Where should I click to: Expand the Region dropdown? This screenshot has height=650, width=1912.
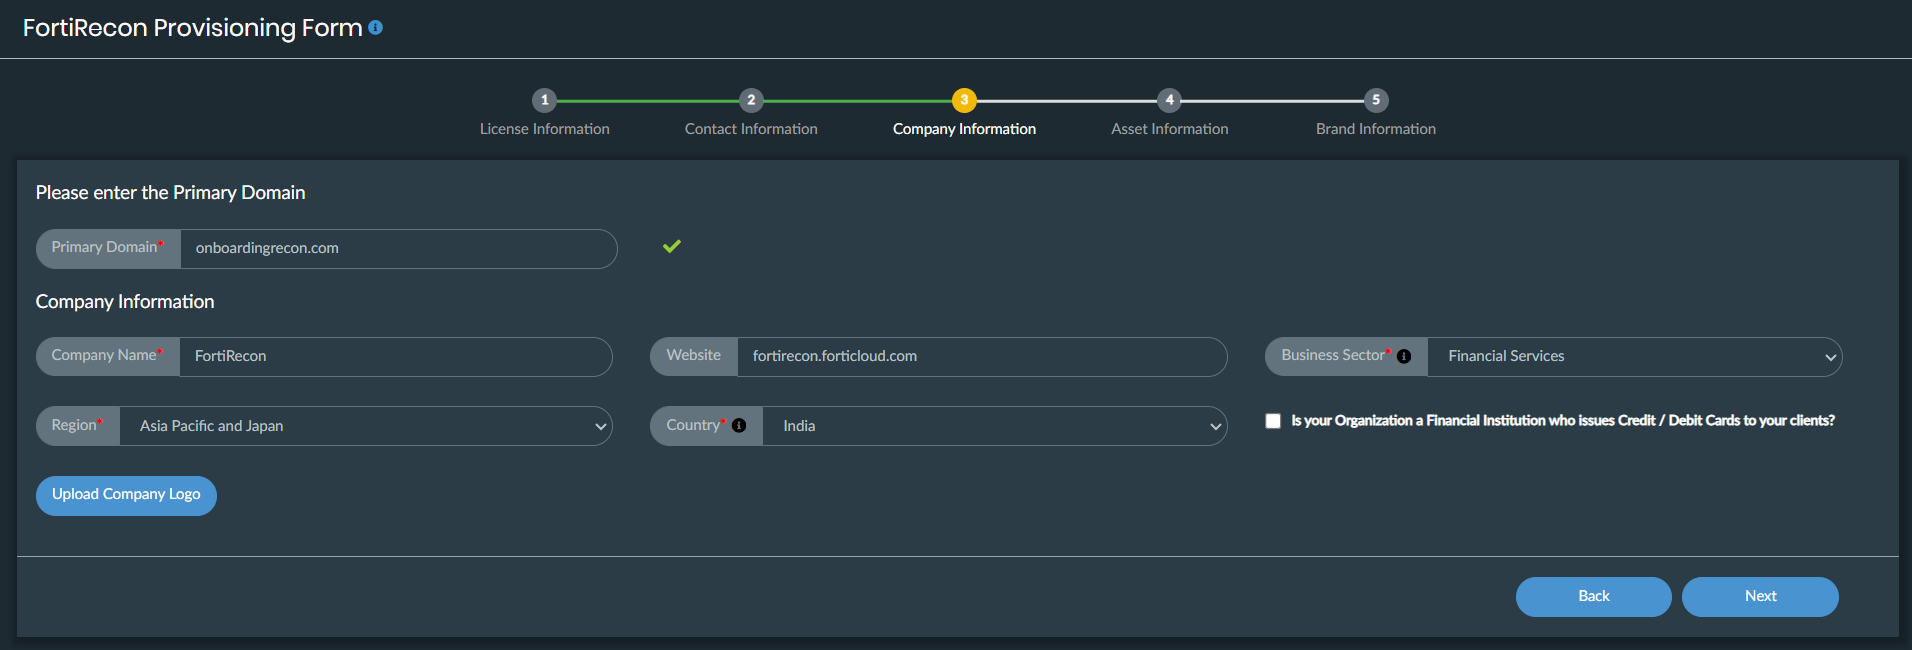365,426
